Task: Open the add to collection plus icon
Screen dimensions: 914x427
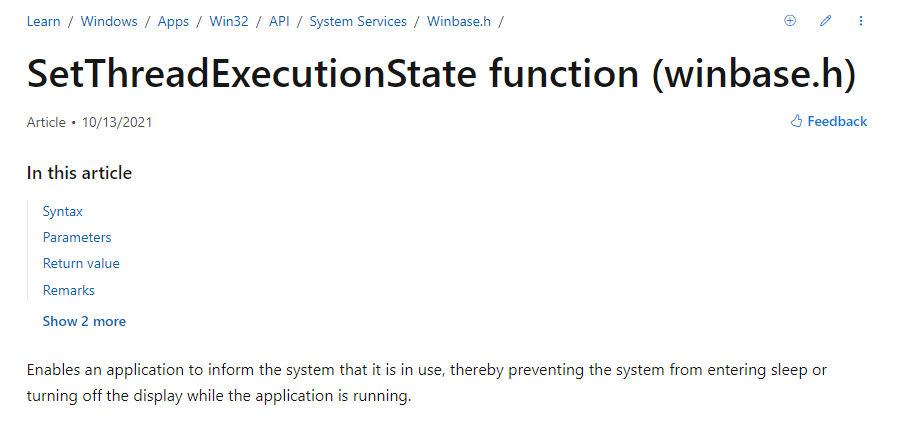Action: click(790, 21)
